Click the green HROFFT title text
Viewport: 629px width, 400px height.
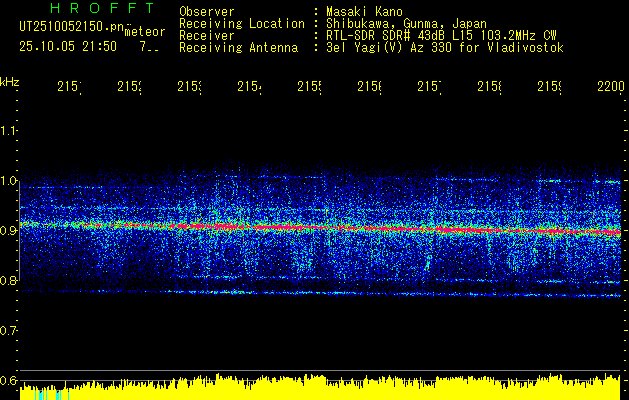coord(102,8)
